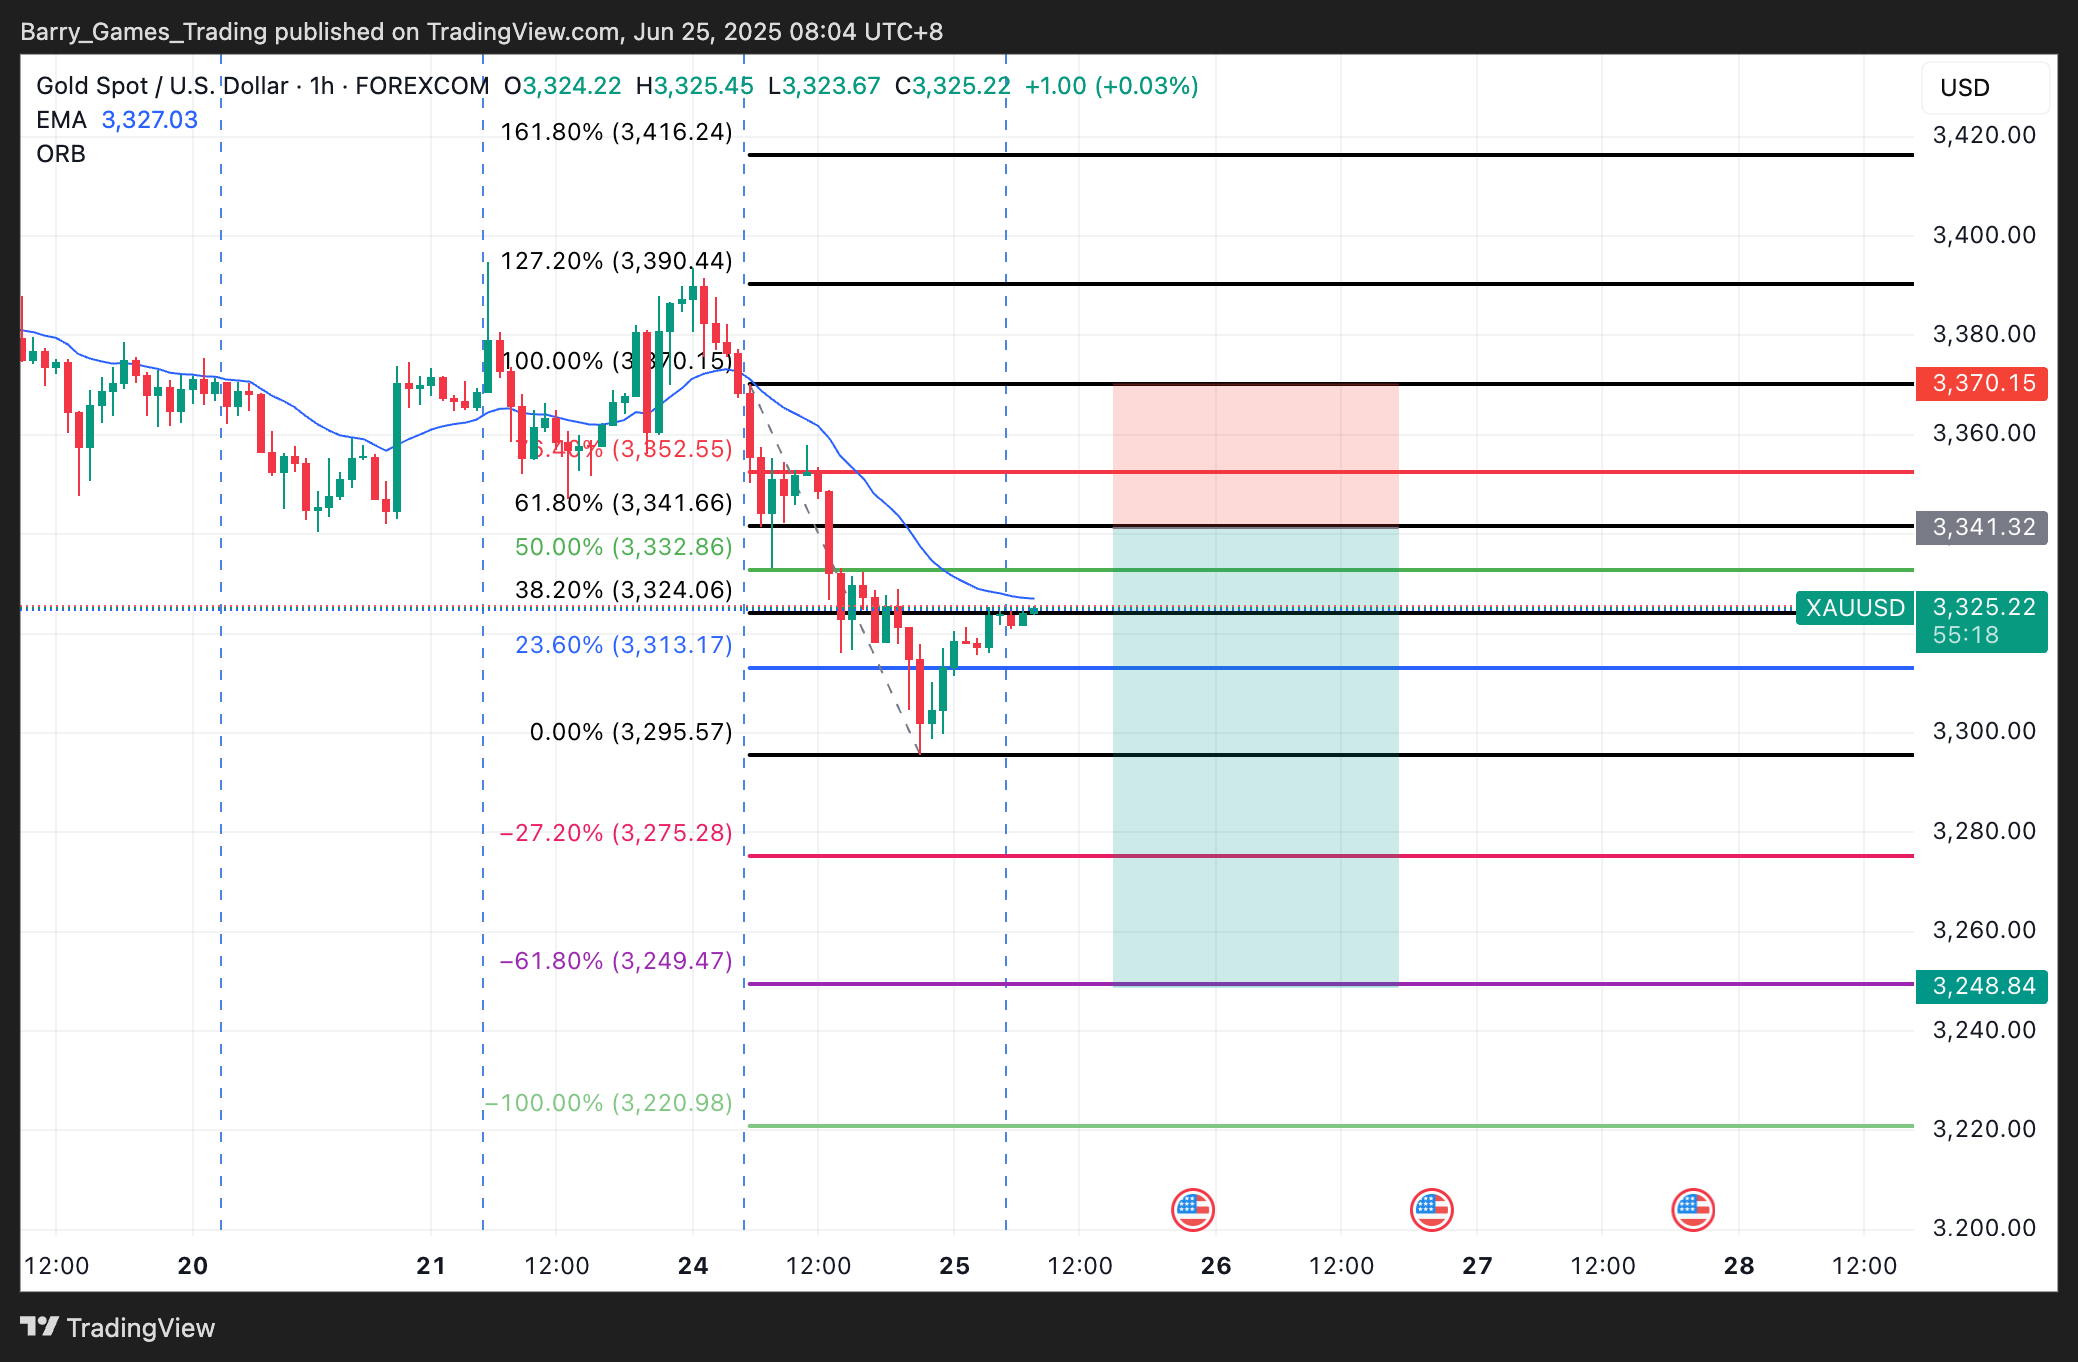Click the TradingView logo at the bottom
2078x1362 pixels.
118,1327
